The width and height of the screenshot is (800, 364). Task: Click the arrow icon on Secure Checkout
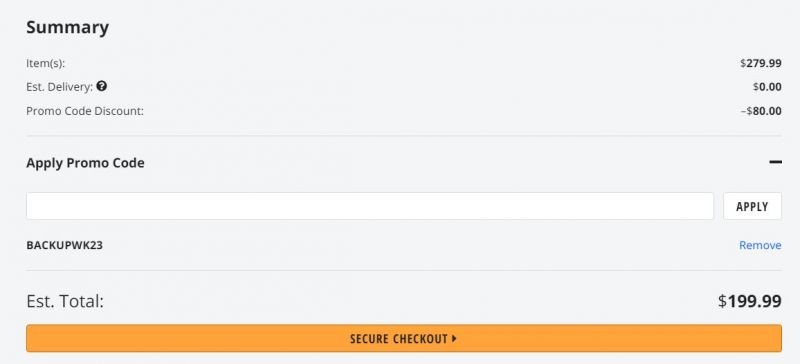pyautogui.click(x=454, y=338)
